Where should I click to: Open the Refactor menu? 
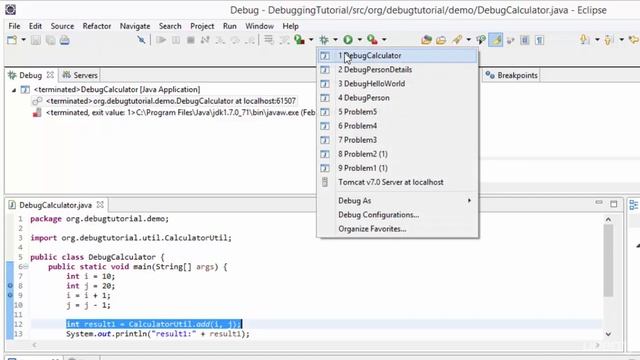[x=97, y=26]
